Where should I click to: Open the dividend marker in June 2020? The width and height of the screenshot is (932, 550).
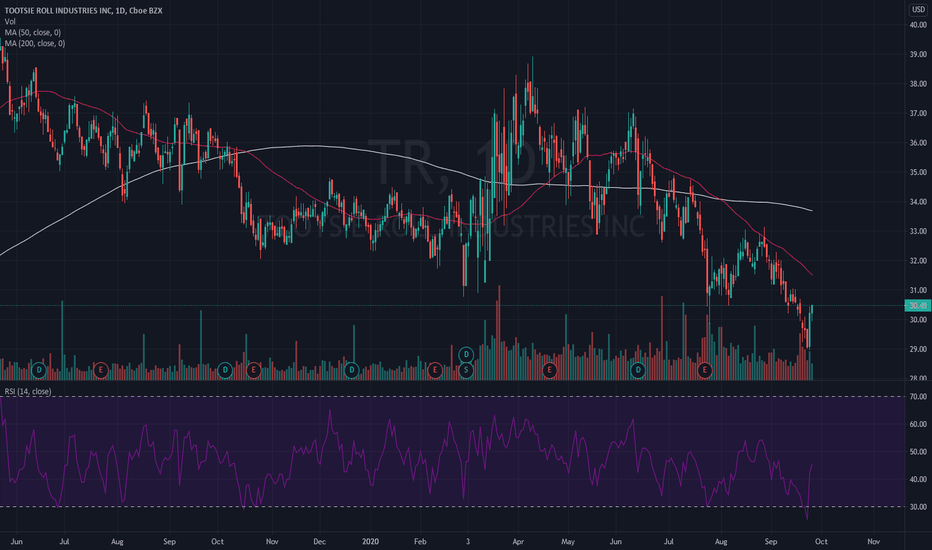[x=638, y=370]
